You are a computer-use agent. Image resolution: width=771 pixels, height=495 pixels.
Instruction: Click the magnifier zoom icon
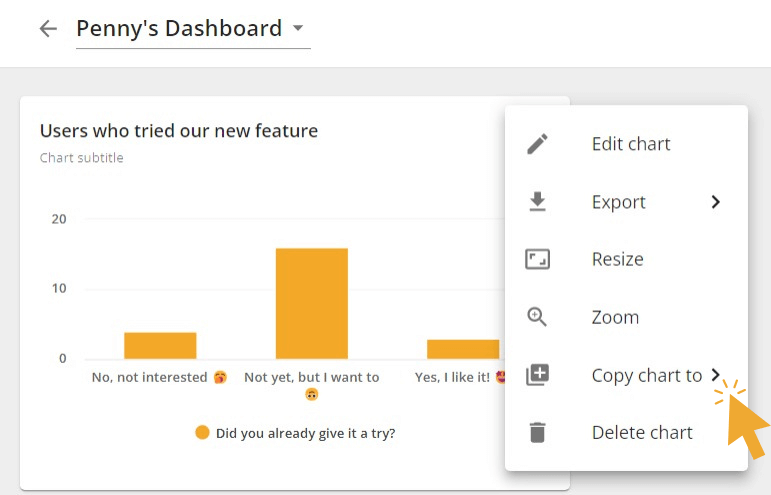pyautogui.click(x=538, y=317)
